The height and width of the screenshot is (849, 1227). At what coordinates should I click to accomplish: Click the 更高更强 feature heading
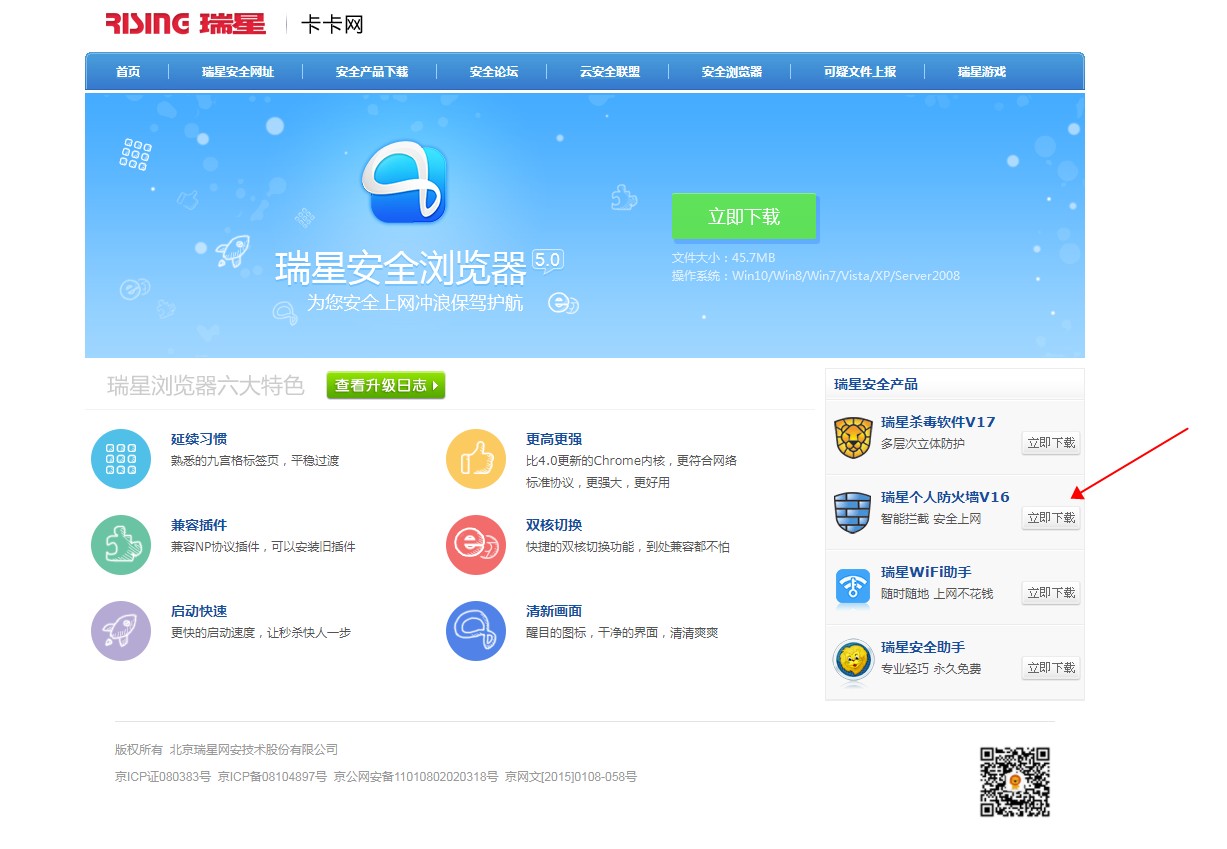(x=554, y=439)
